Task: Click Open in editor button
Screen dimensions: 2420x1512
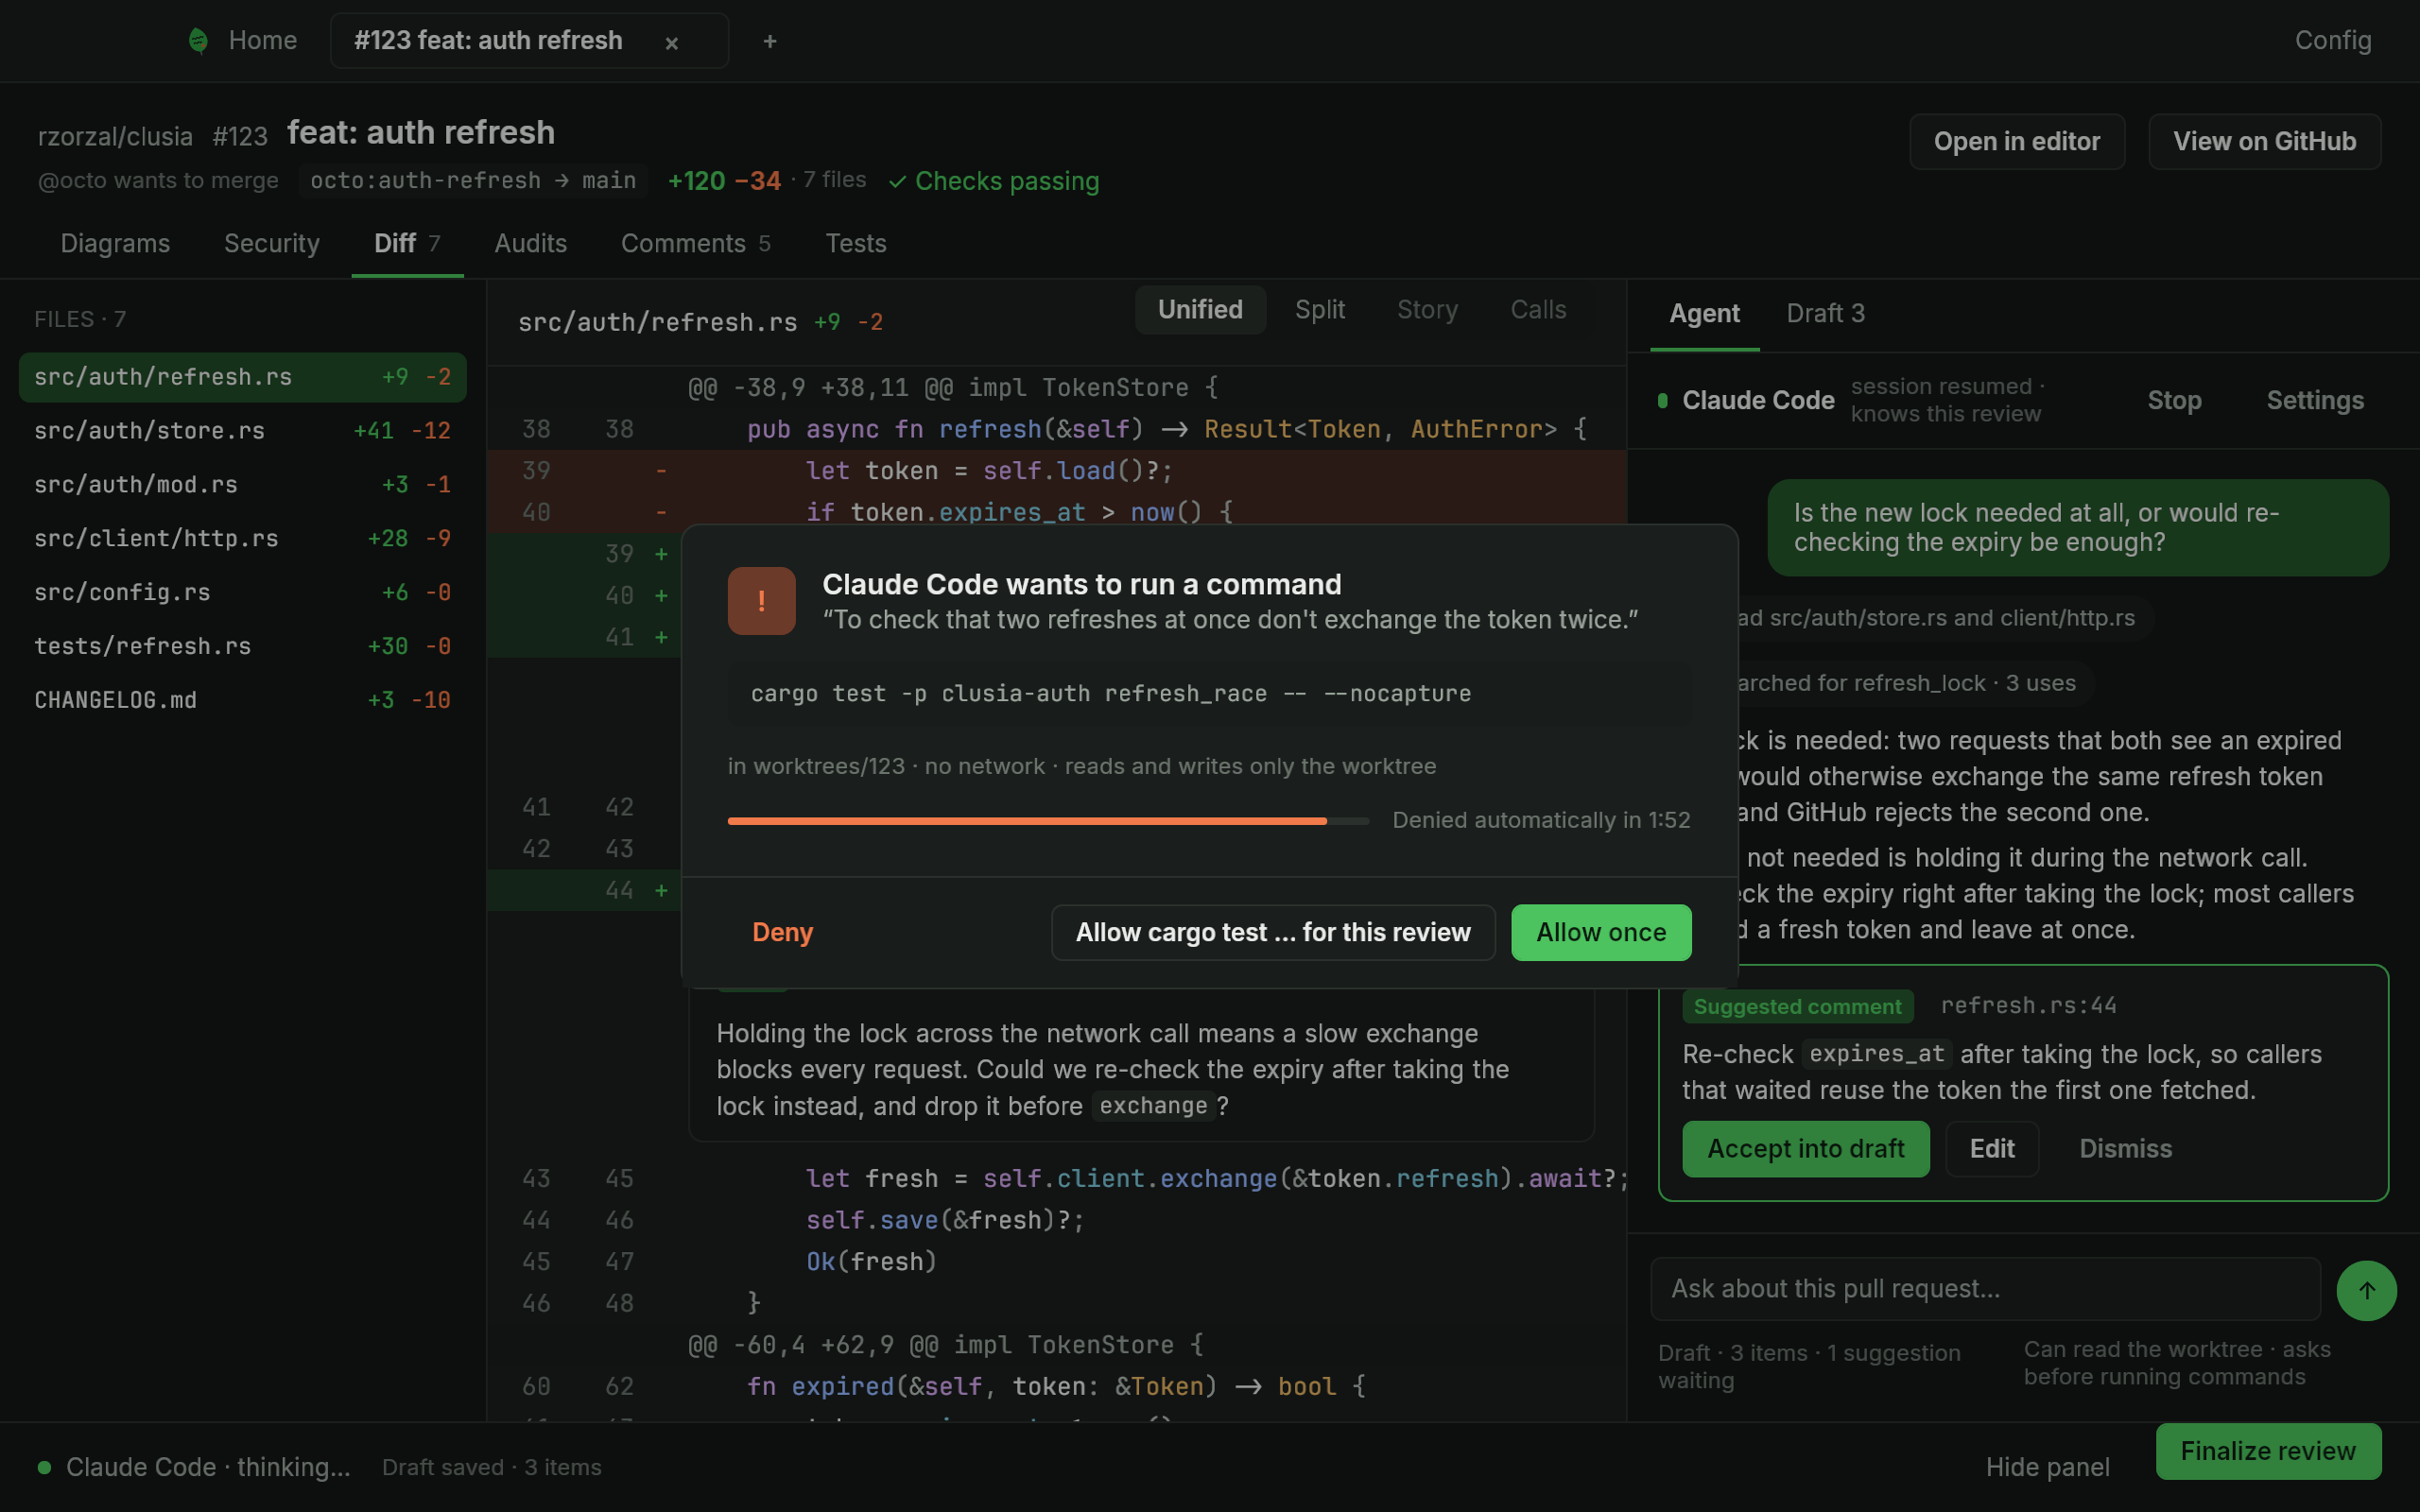Action: tap(2016, 141)
